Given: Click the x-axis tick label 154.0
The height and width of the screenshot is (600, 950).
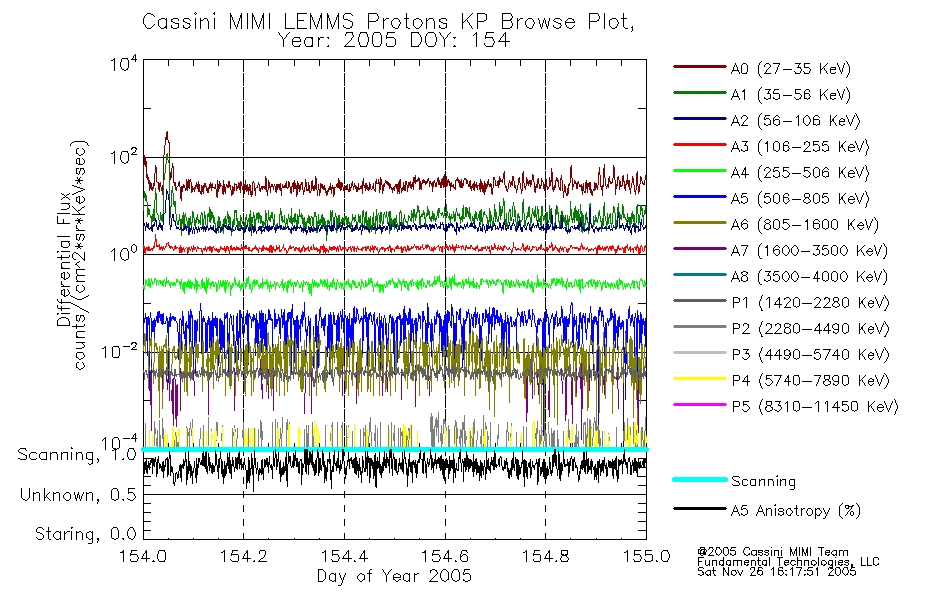Looking at the screenshot, I should pyautogui.click(x=143, y=556).
